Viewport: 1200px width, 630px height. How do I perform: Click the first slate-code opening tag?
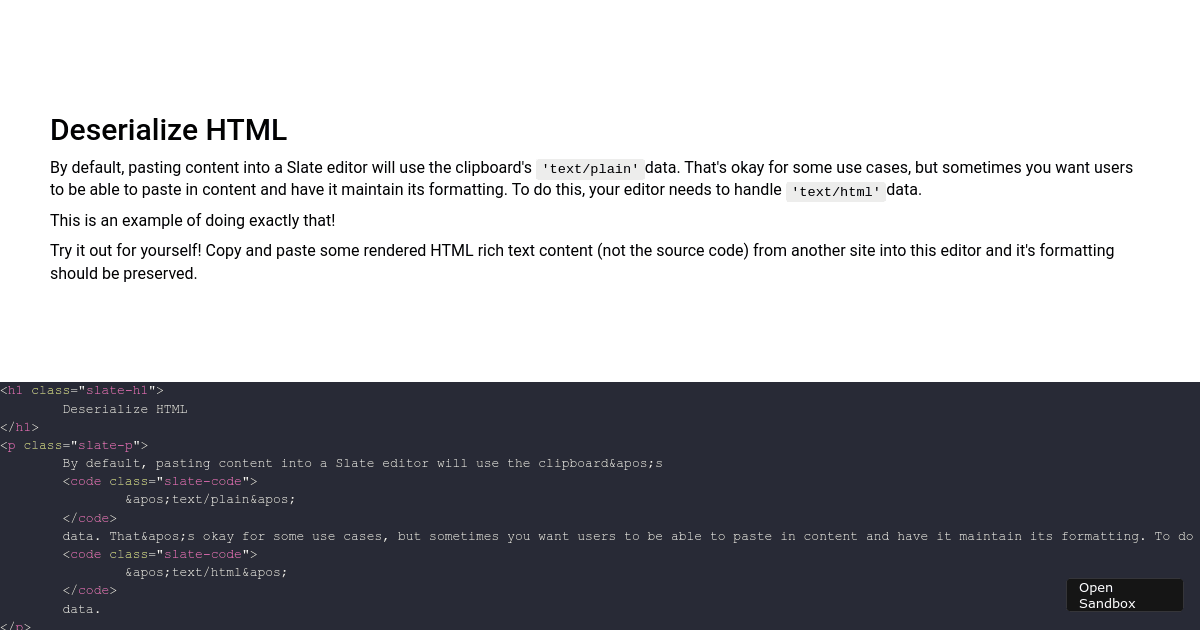click(160, 481)
